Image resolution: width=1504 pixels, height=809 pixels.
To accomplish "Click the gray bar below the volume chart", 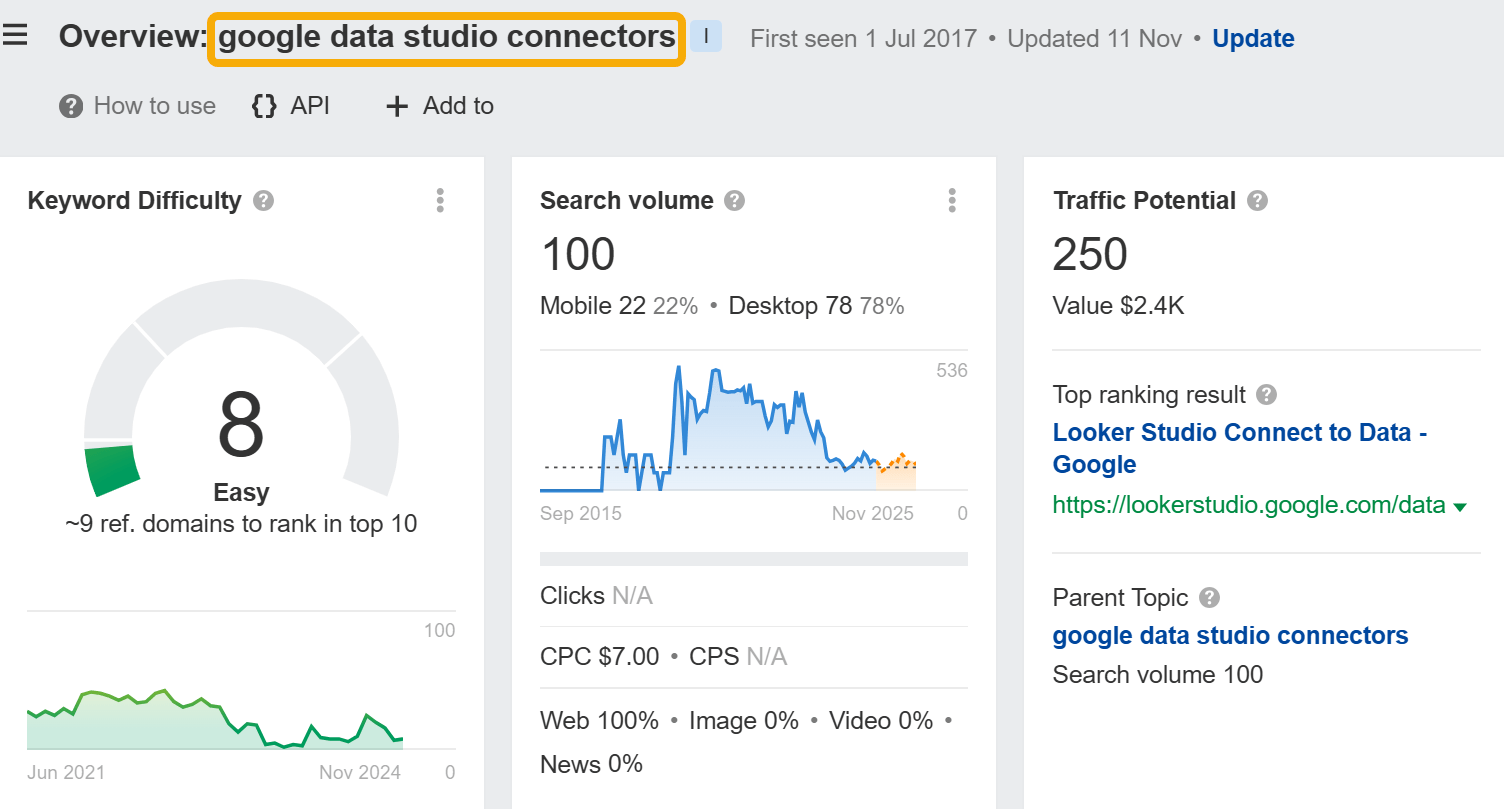I will point(754,558).
